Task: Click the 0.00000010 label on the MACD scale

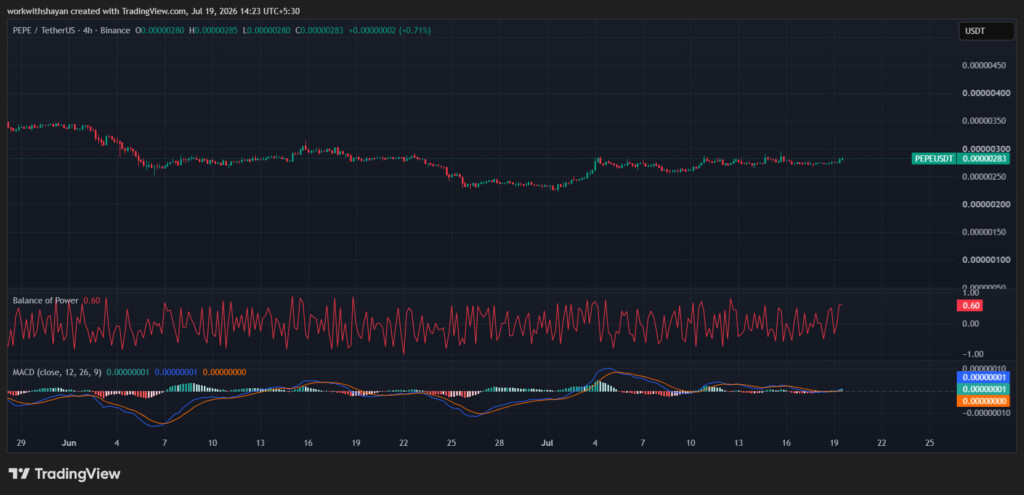Action: pyautogui.click(x=985, y=368)
